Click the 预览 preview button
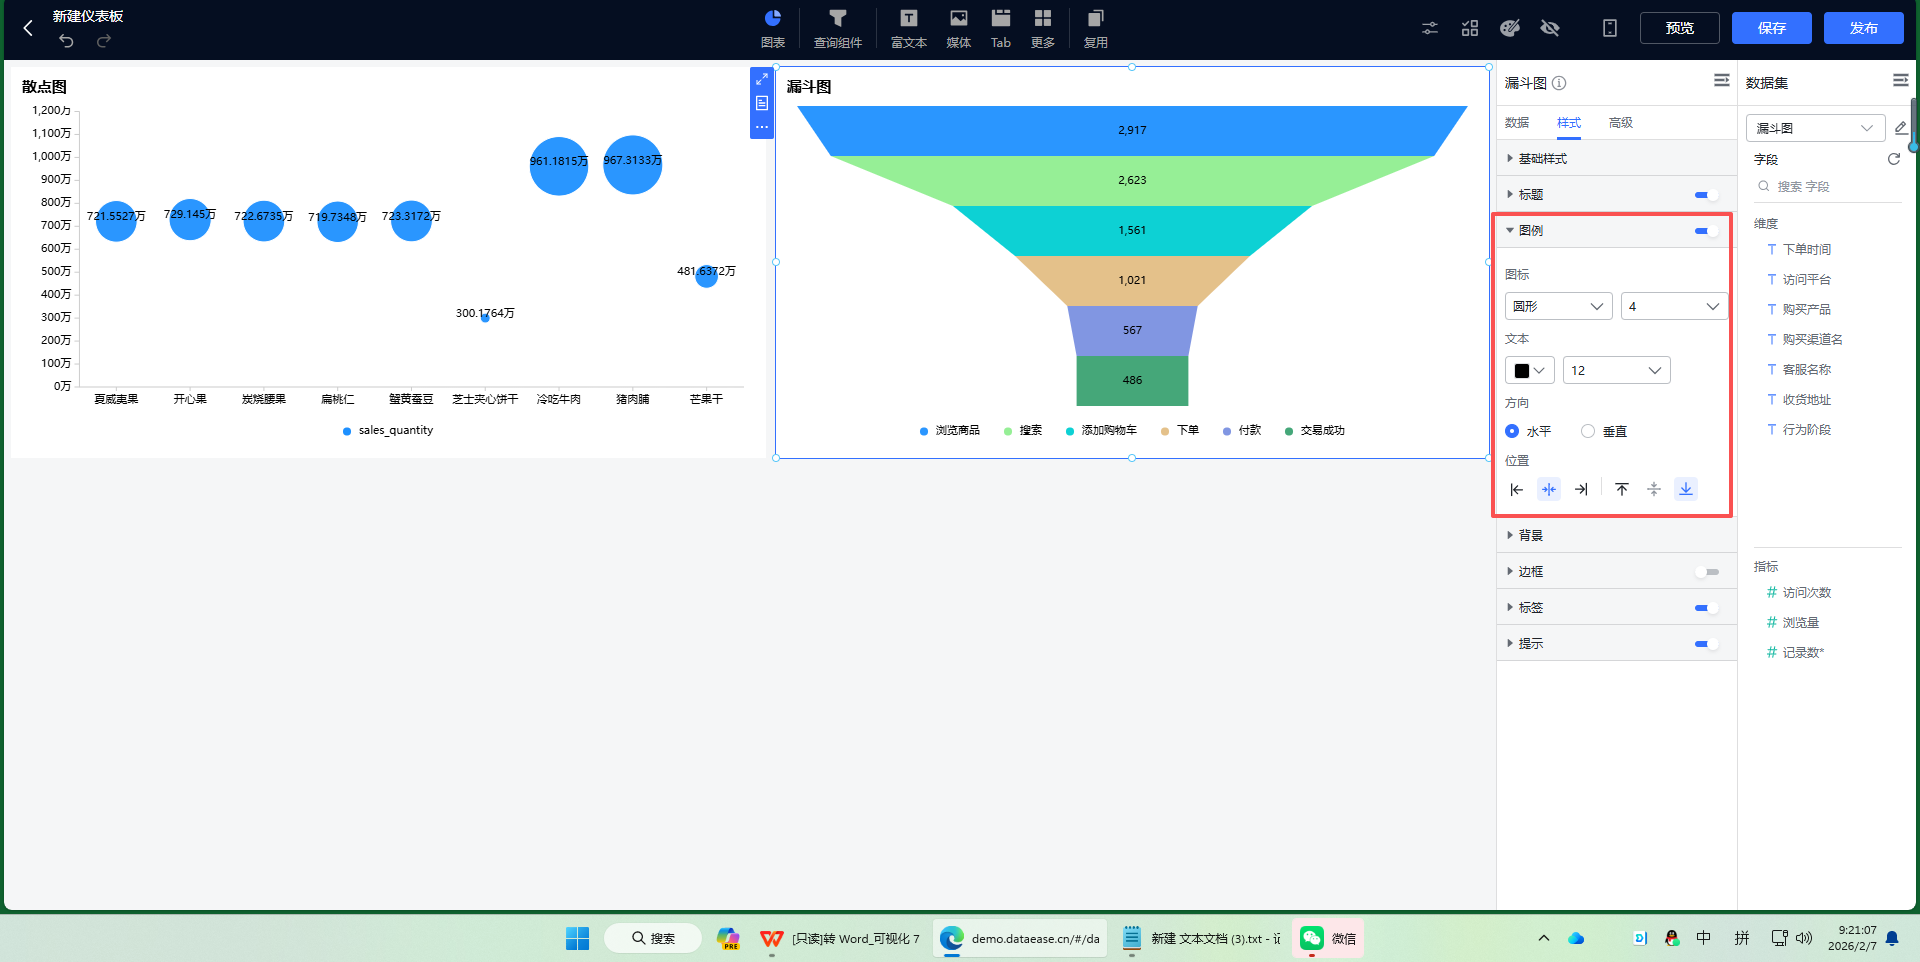 [x=1680, y=28]
